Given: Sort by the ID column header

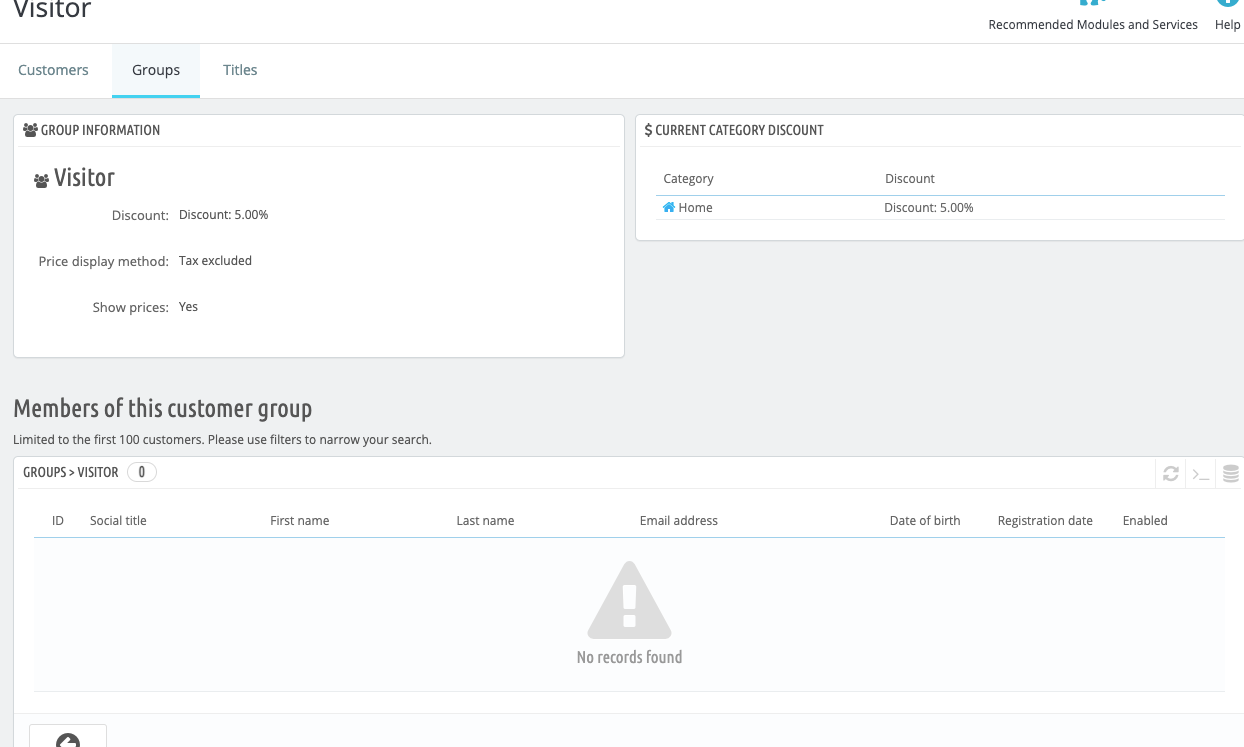Looking at the screenshot, I should (x=58, y=520).
